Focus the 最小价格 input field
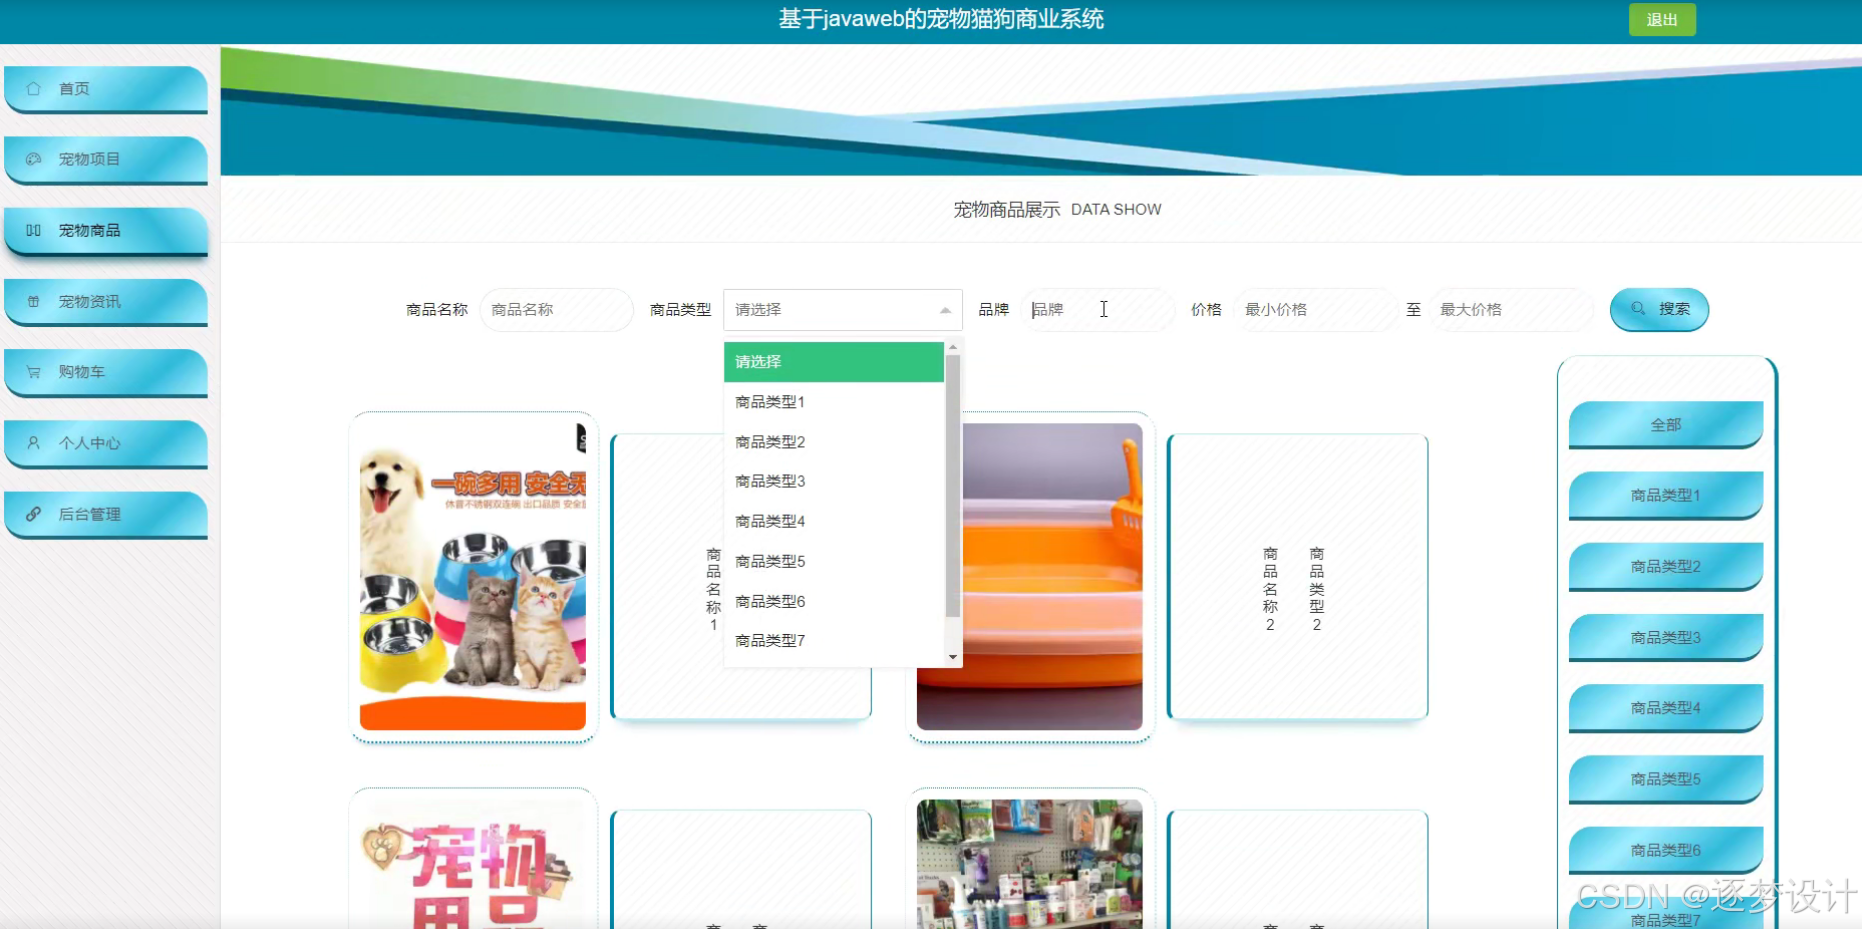 pyautogui.click(x=1313, y=310)
